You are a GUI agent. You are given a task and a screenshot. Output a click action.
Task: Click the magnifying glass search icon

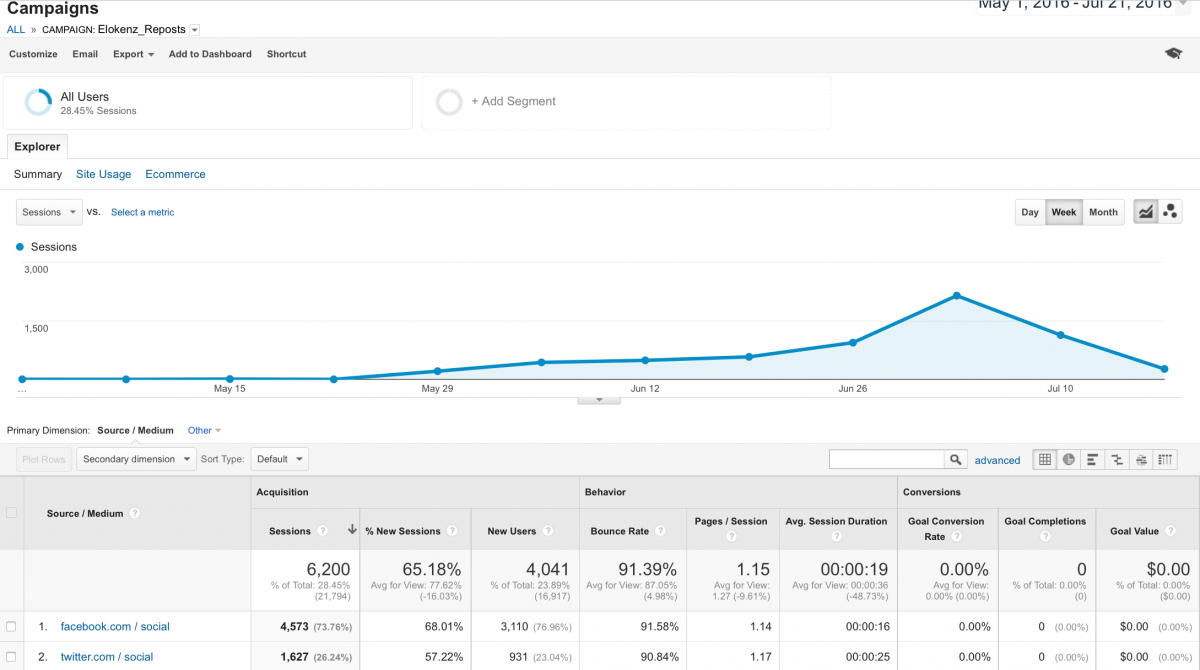[957, 459]
